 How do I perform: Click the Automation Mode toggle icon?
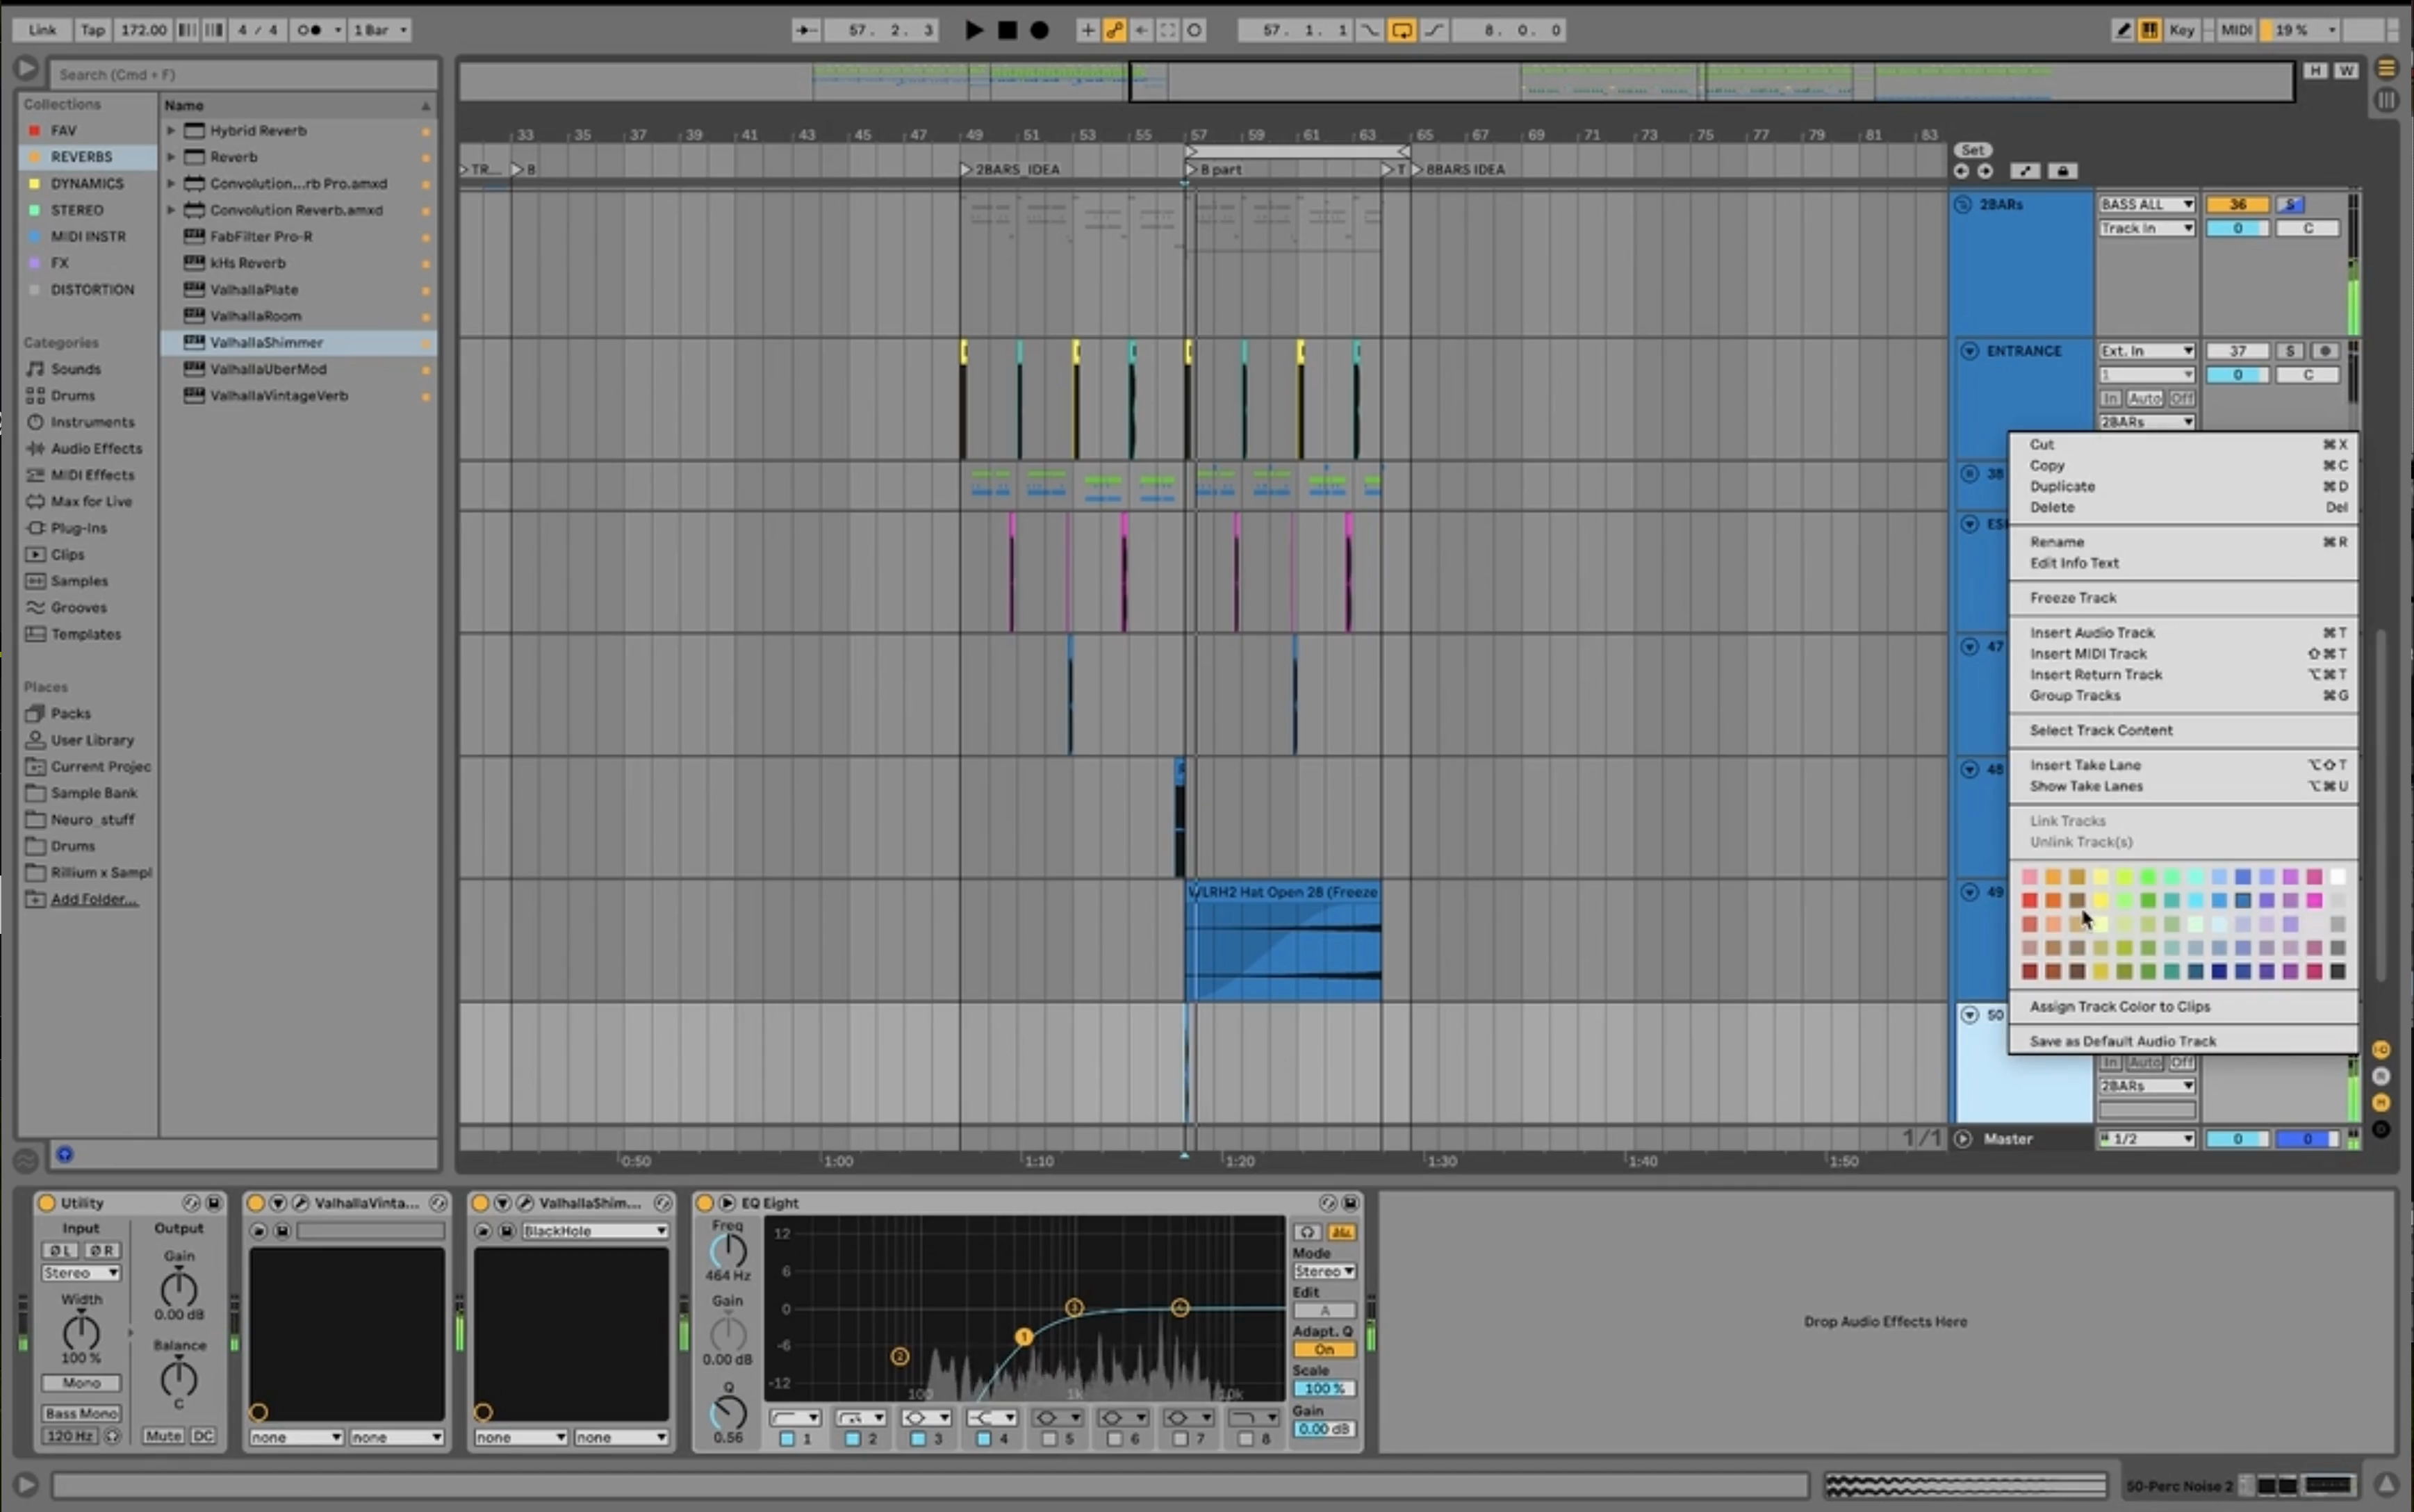coord(2025,171)
